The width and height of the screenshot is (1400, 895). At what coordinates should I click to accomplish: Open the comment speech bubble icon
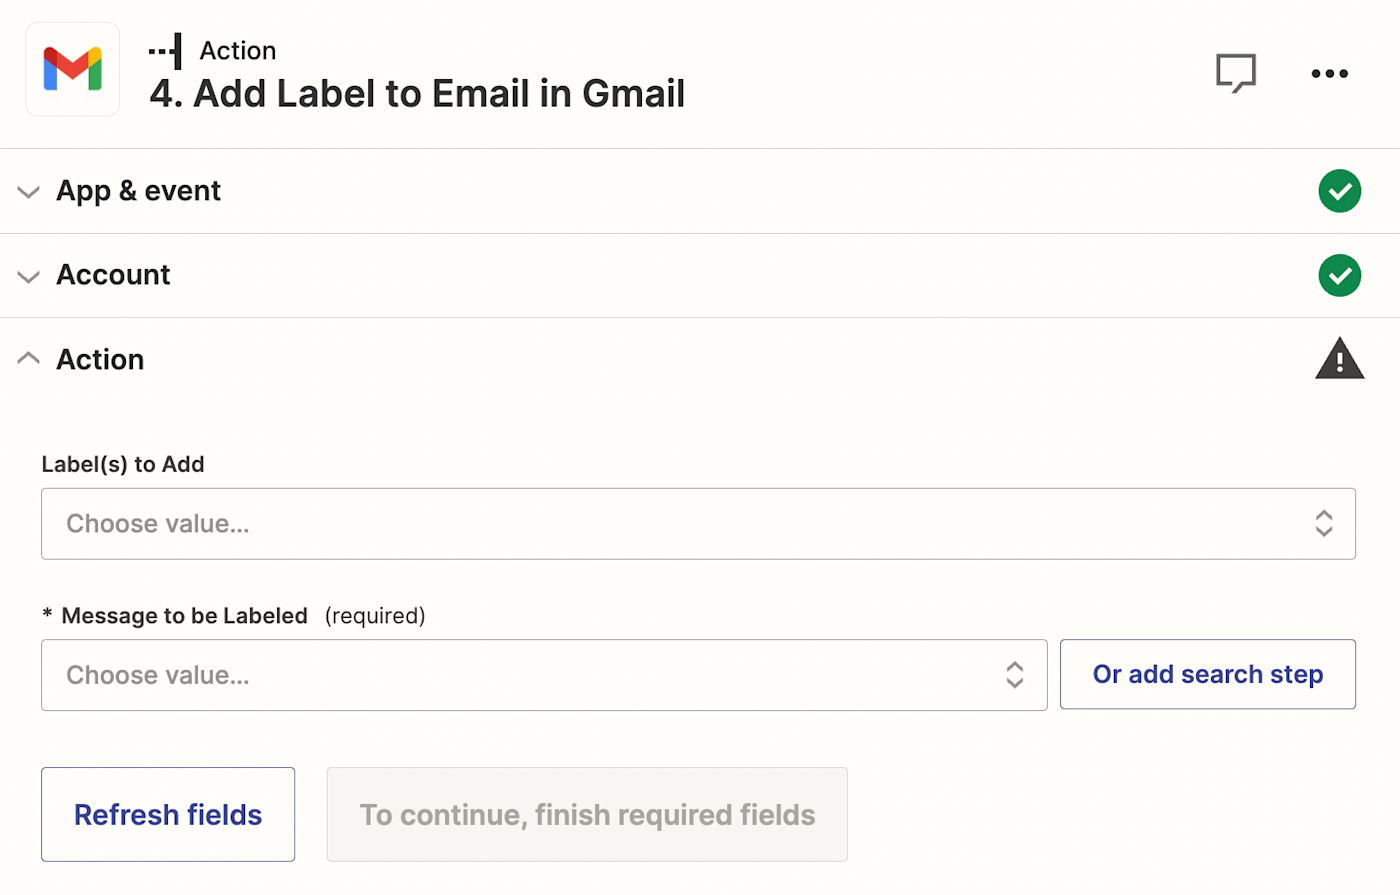(x=1236, y=73)
